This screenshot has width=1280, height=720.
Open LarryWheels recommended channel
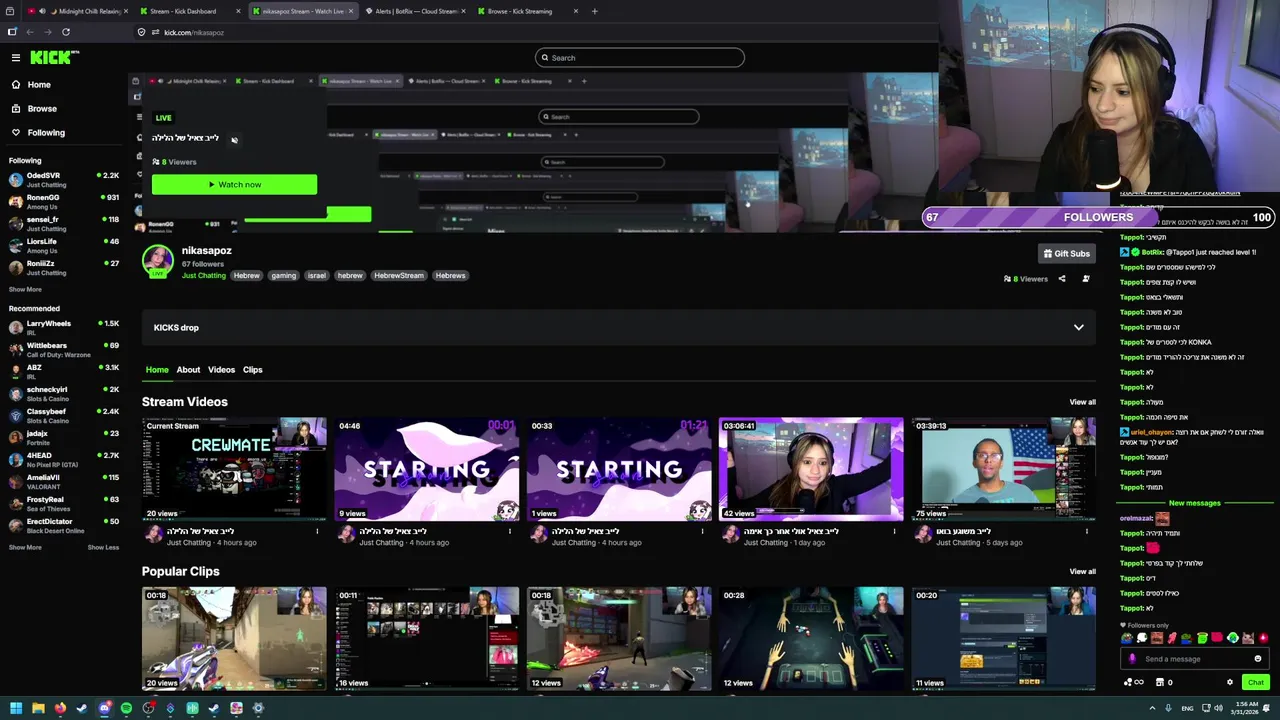pos(64,327)
